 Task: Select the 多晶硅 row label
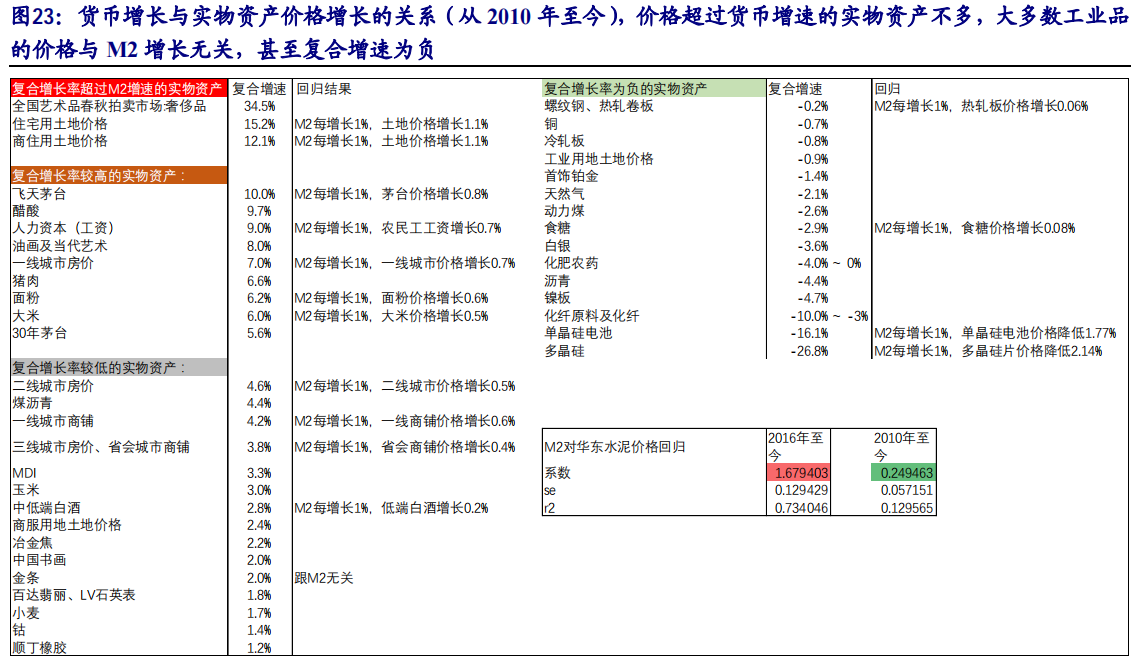pyautogui.click(x=564, y=351)
